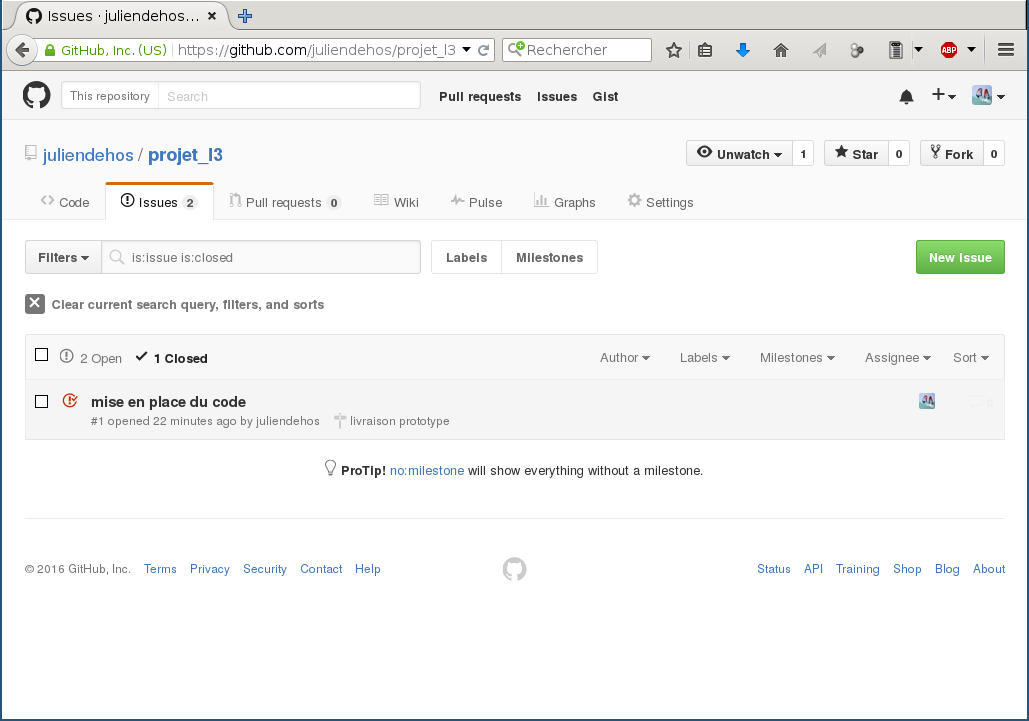
Task: Expand the Adblock Plus dropdown arrow
Action: (971, 50)
